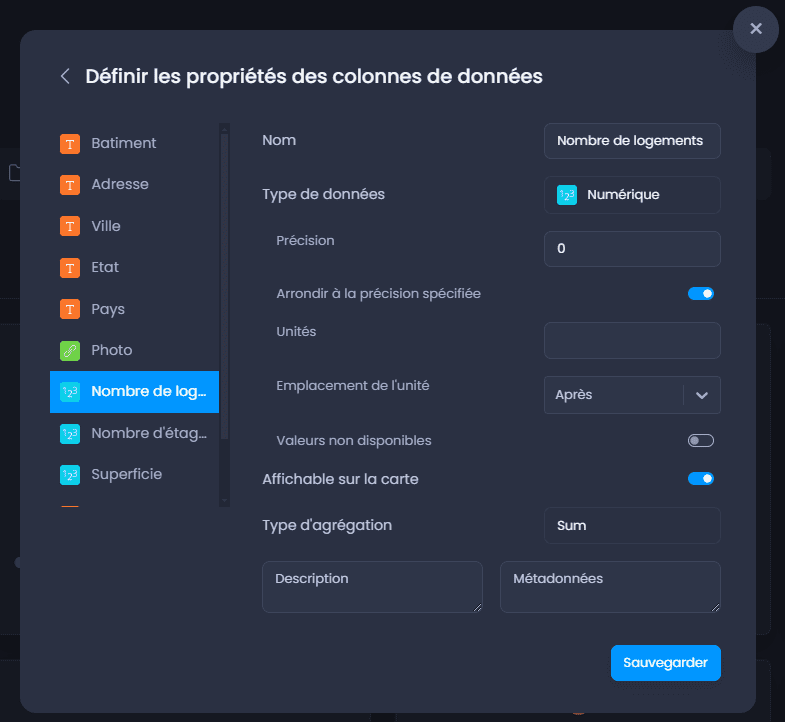This screenshot has height=722, width=785.
Task: Click the Description box resize handle
Action: [x=478, y=608]
